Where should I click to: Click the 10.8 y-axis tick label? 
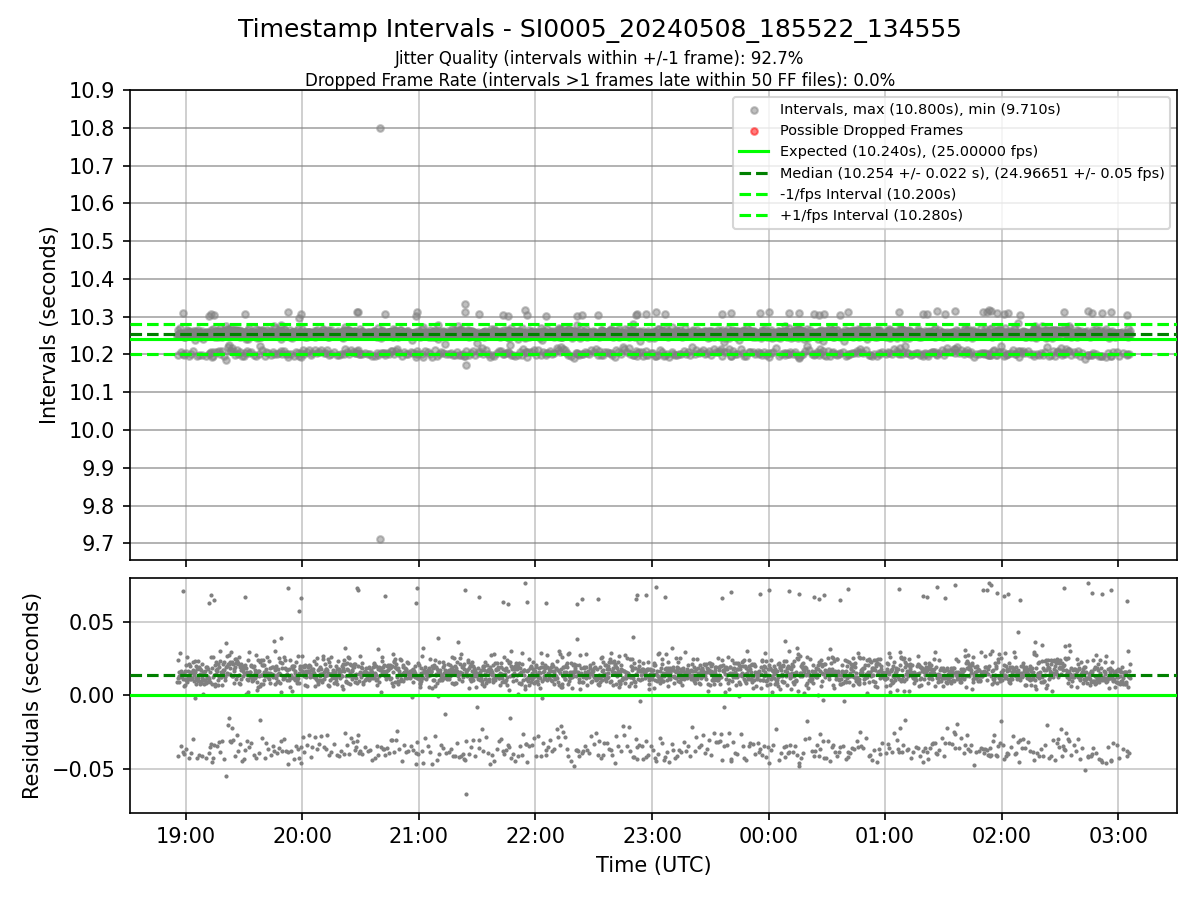tap(92, 128)
